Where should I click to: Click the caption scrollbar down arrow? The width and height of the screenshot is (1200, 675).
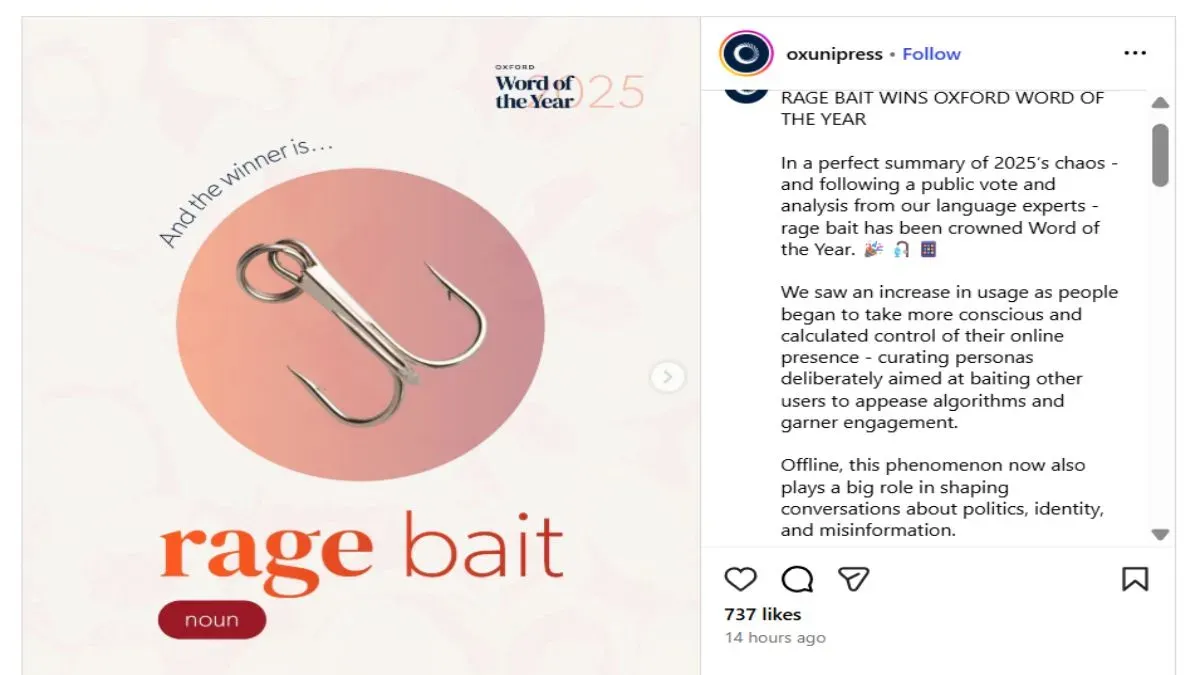point(1160,535)
